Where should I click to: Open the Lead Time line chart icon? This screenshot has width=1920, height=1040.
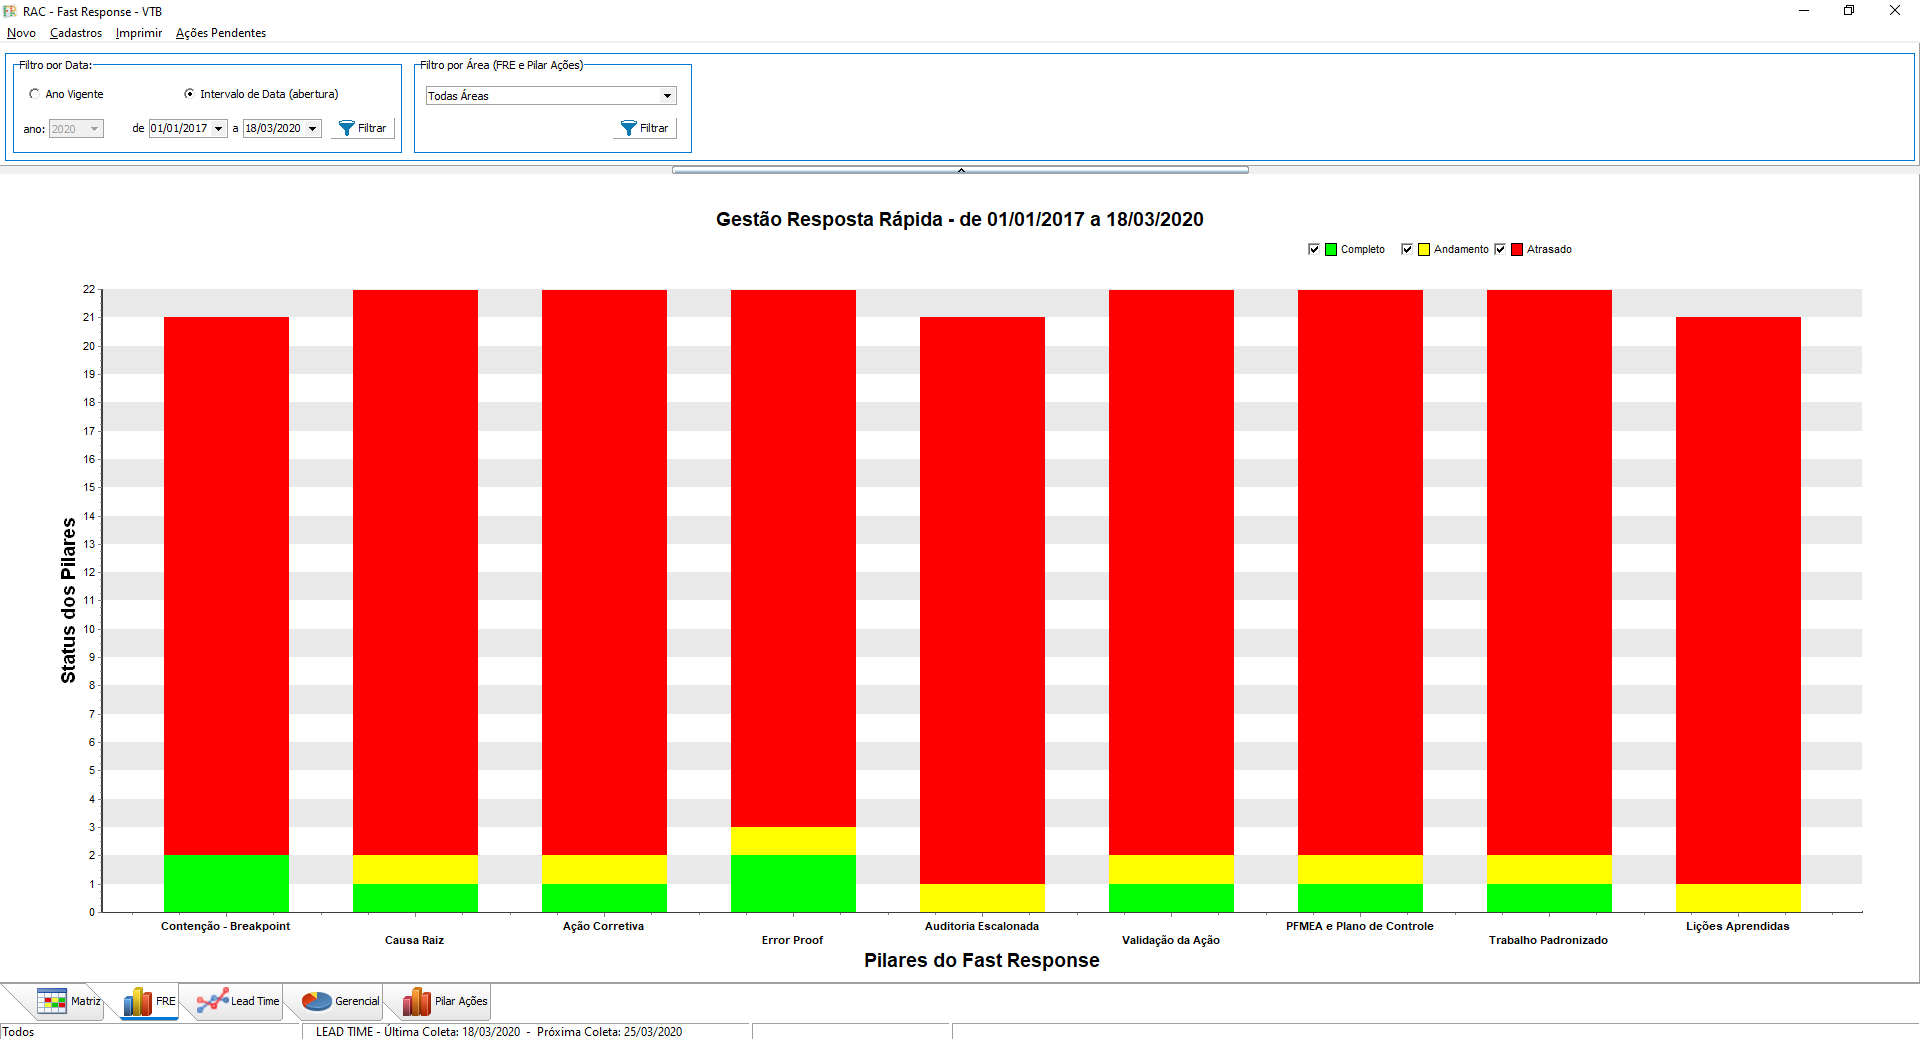(x=212, y=1001)
